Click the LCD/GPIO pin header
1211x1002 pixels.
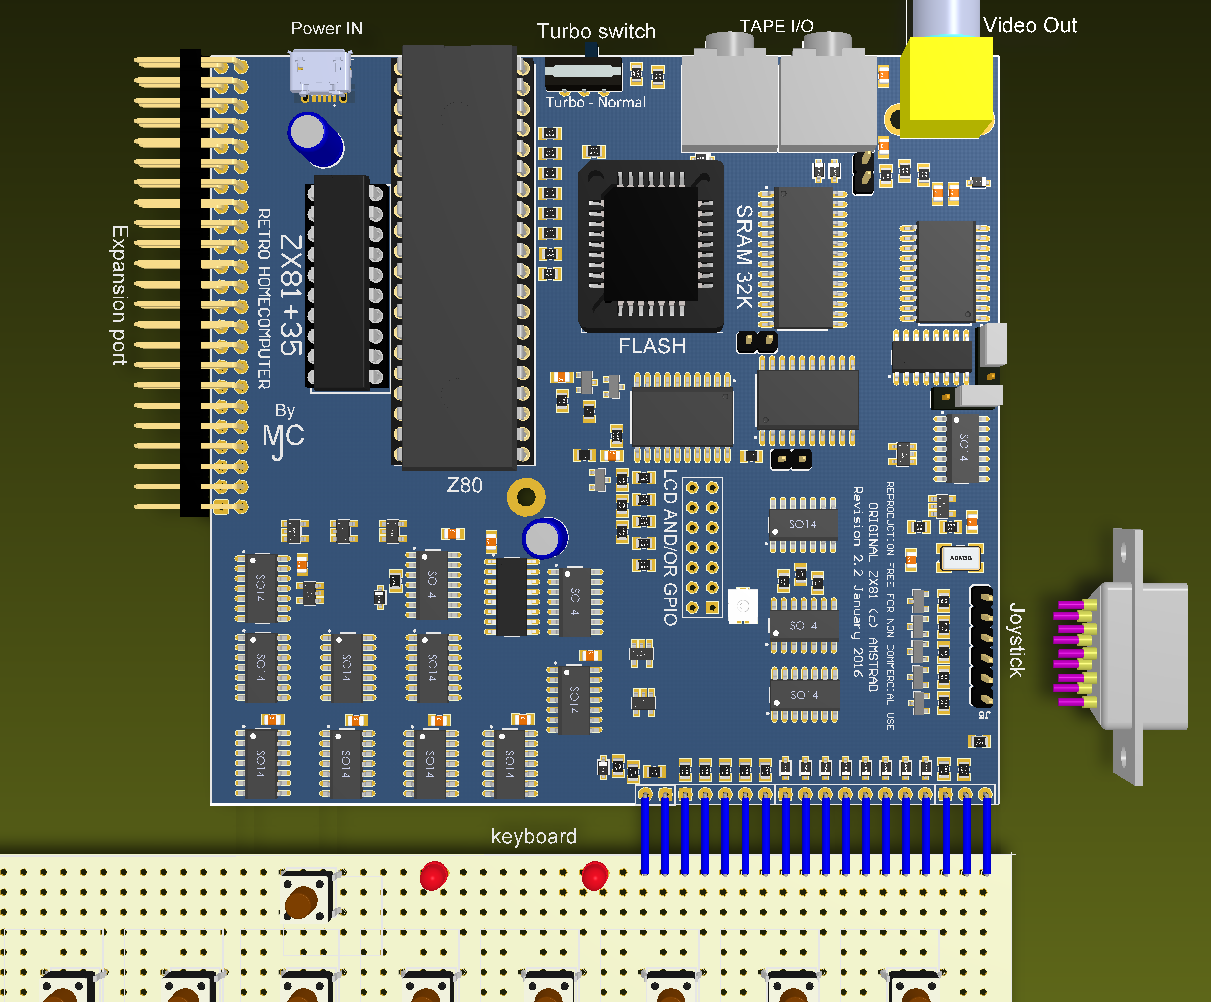[x=702, y=547]
